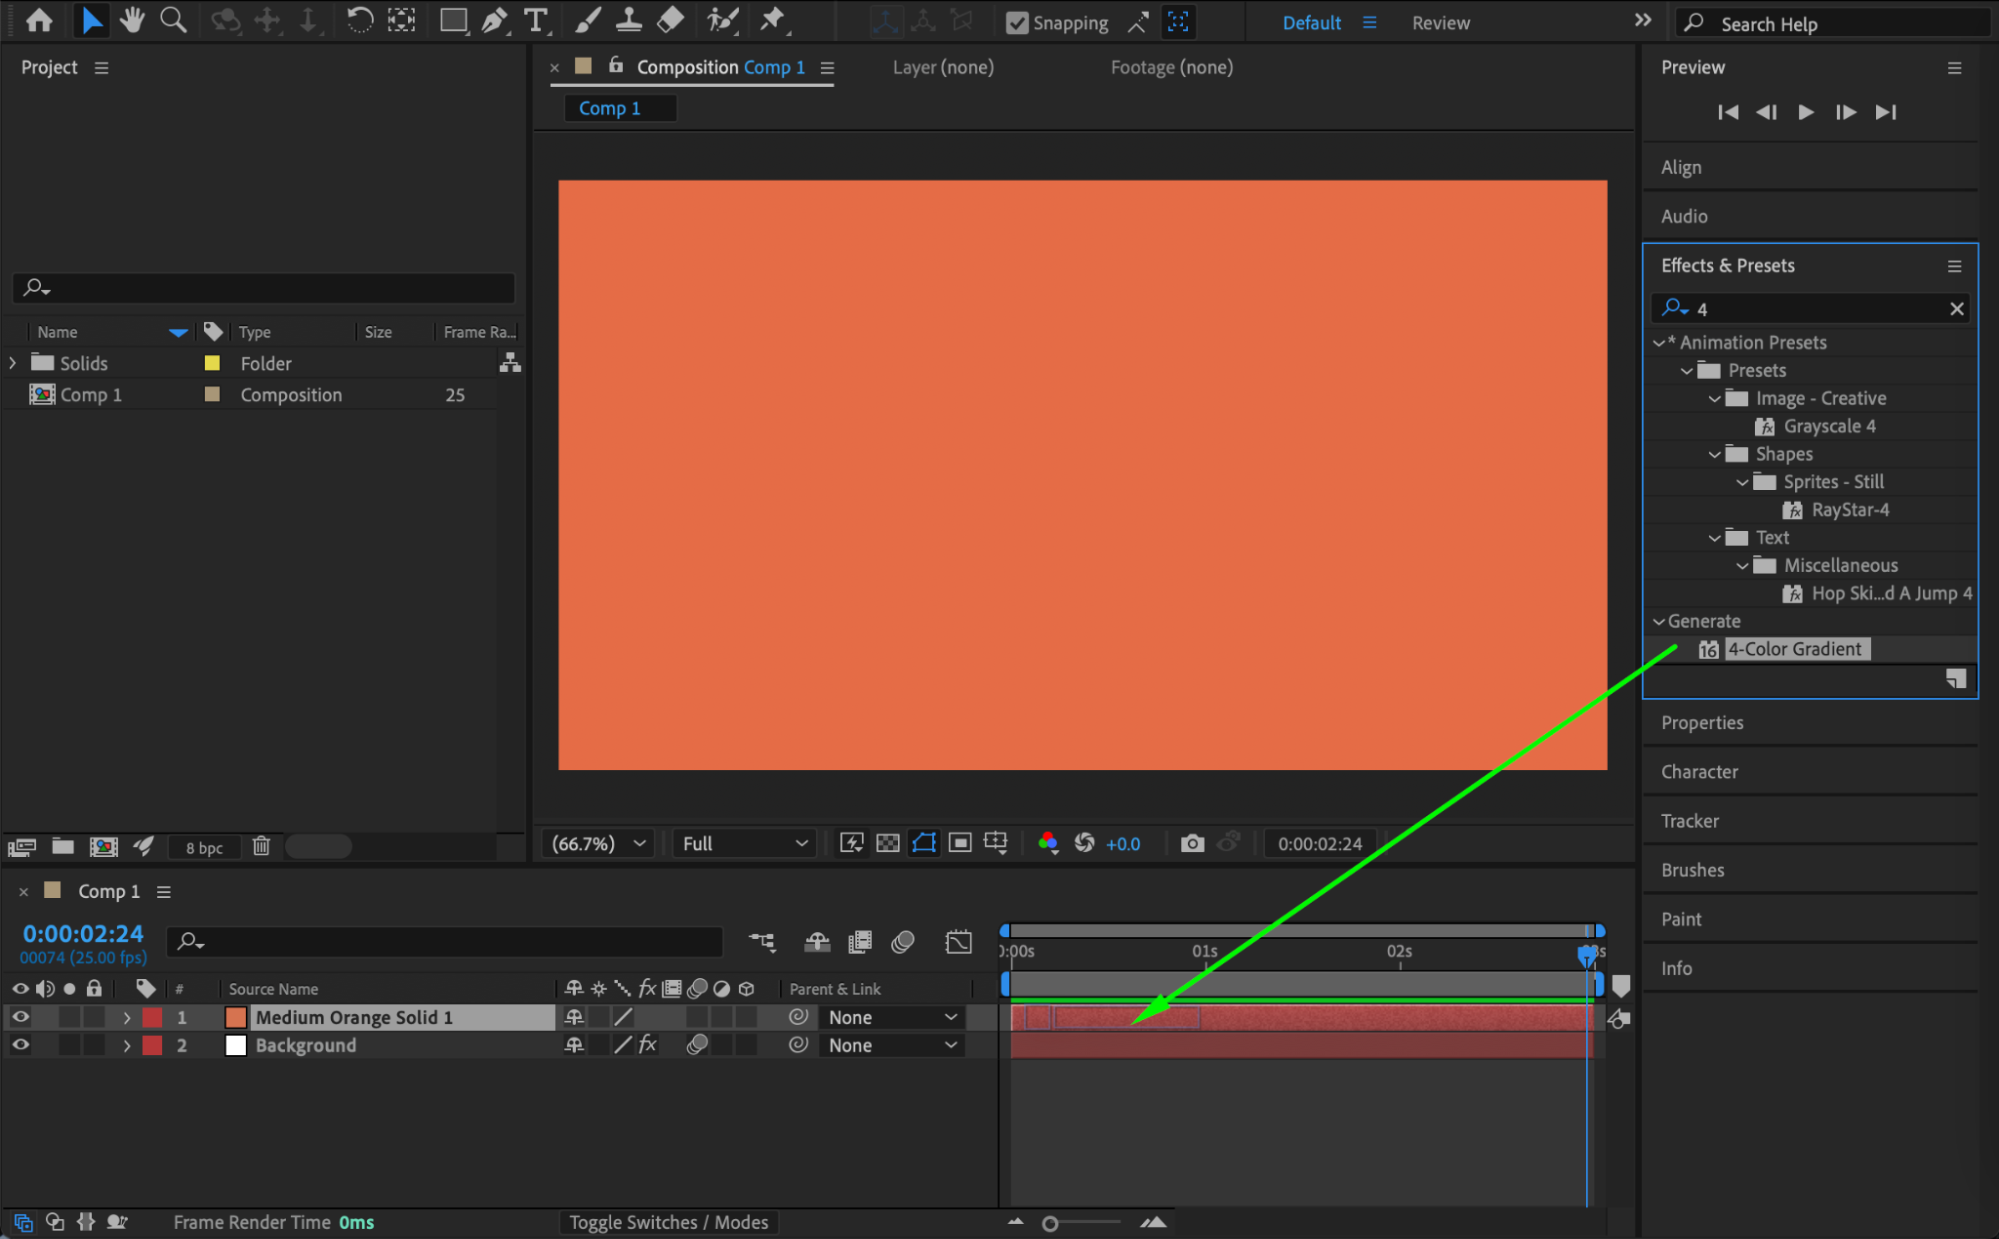Toggle the transparency grid icon
Viewport: 1999px width, 1239px height.
point(888,843)
